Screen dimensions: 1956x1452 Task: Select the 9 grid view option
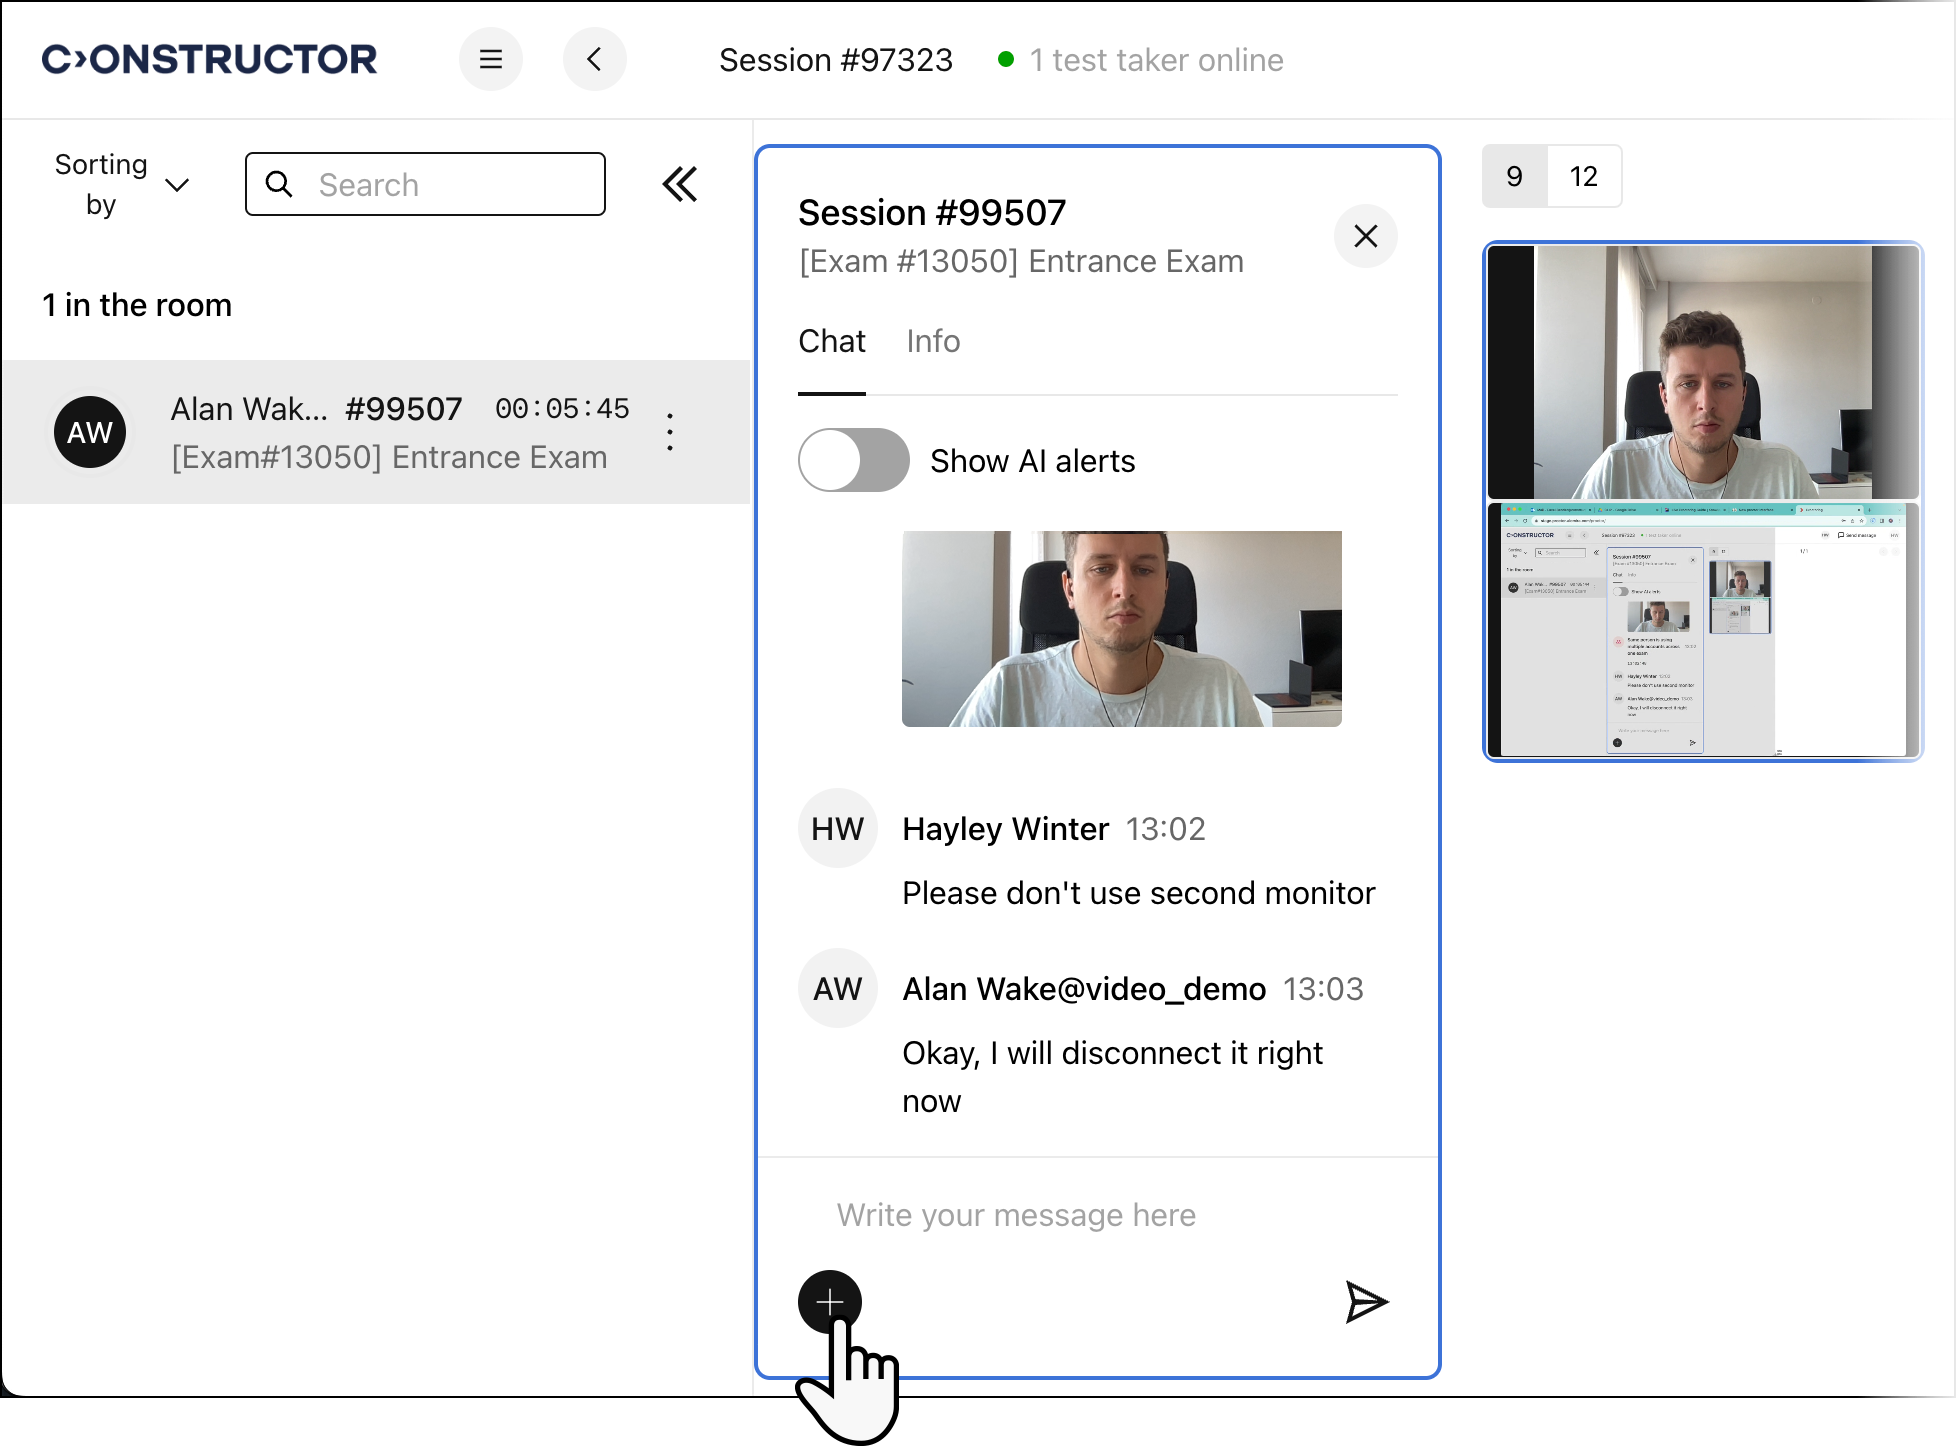click(1514, 176)
